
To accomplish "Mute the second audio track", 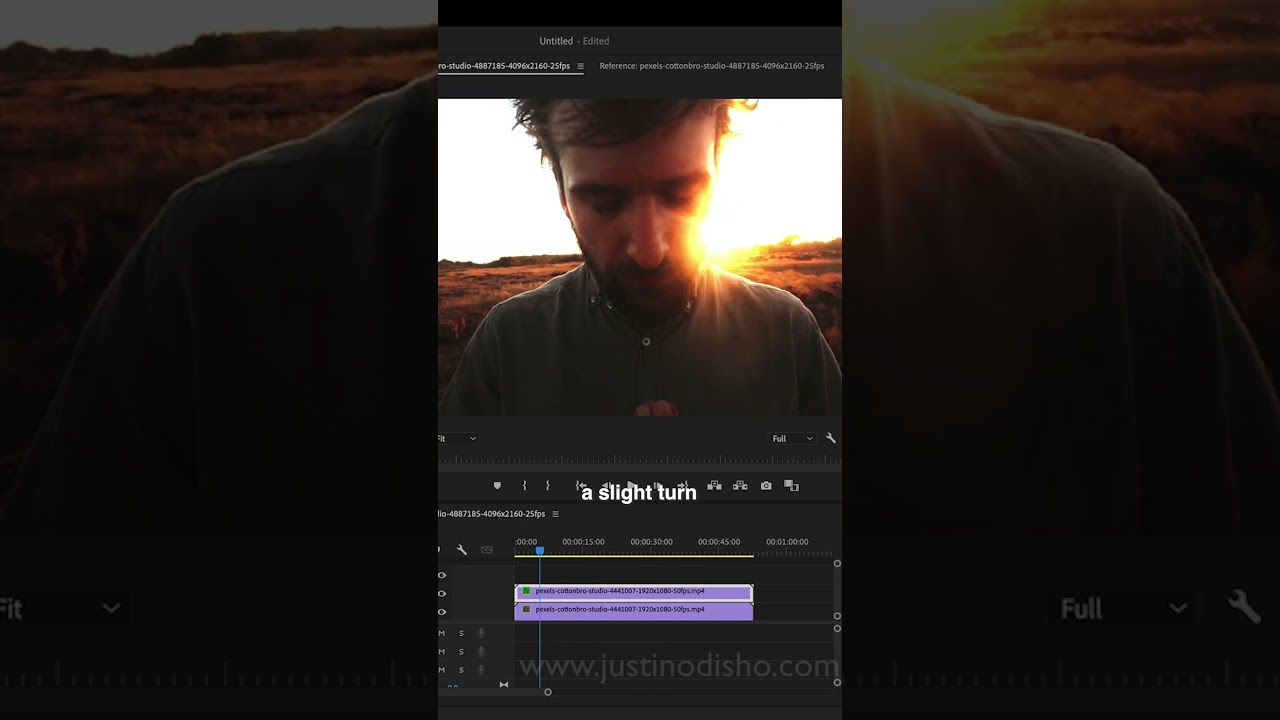I will click(x=441, y=651).
